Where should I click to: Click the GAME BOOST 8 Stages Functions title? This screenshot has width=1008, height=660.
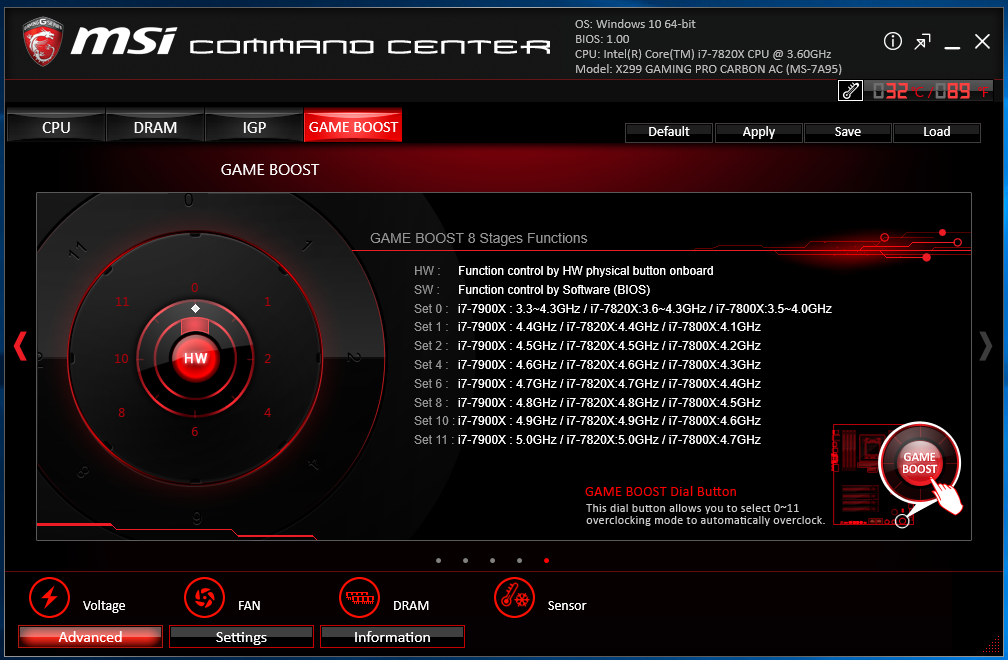479,238
